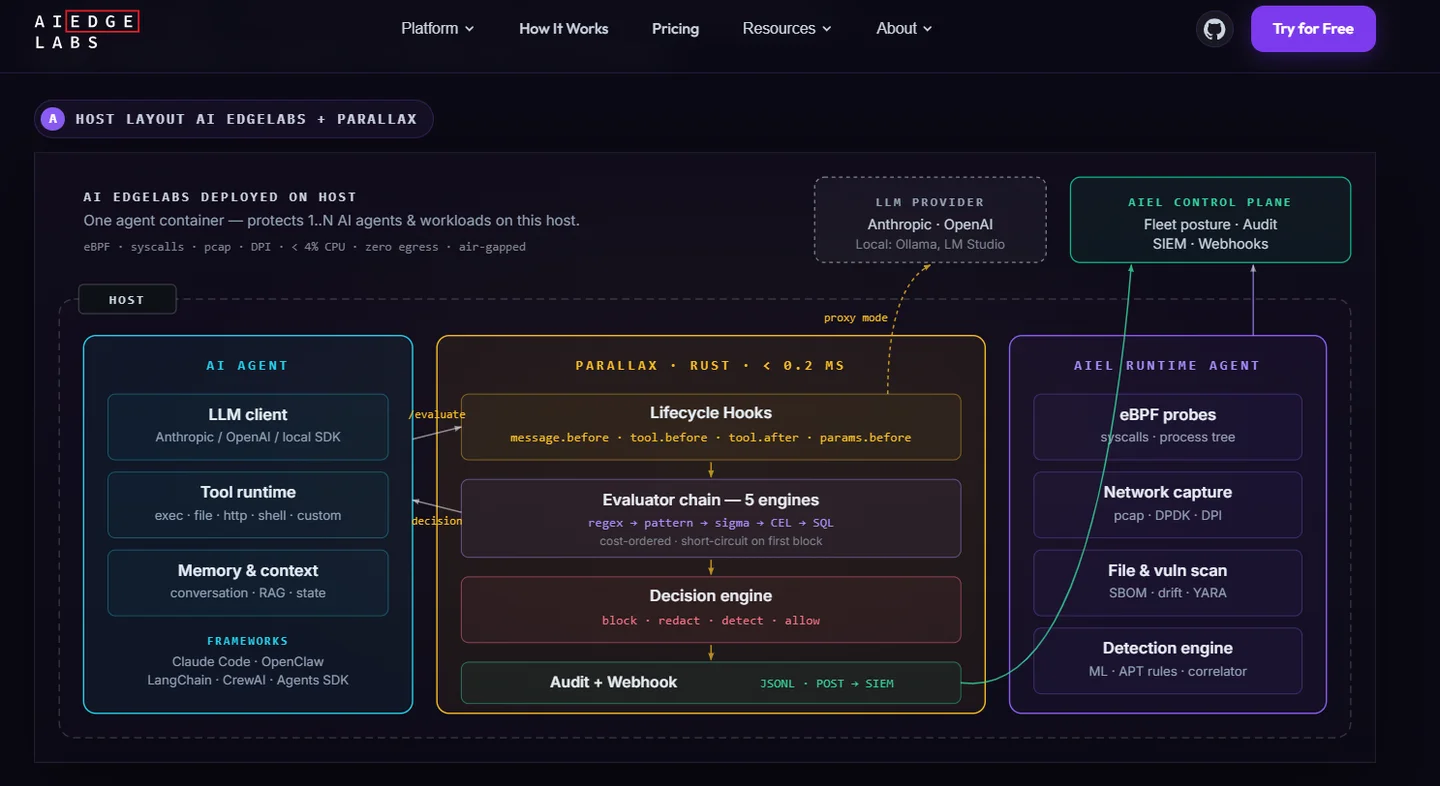Screen dimensions: 1440x786
Task: Select the Lifecycle Hooks block
Action: [711, 427]
